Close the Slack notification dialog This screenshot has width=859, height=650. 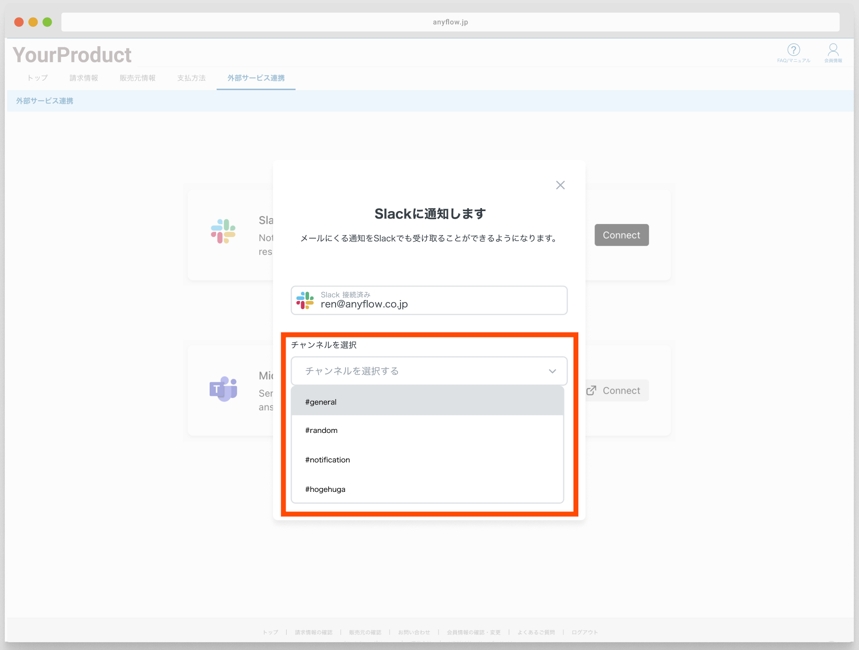[560, 185]
